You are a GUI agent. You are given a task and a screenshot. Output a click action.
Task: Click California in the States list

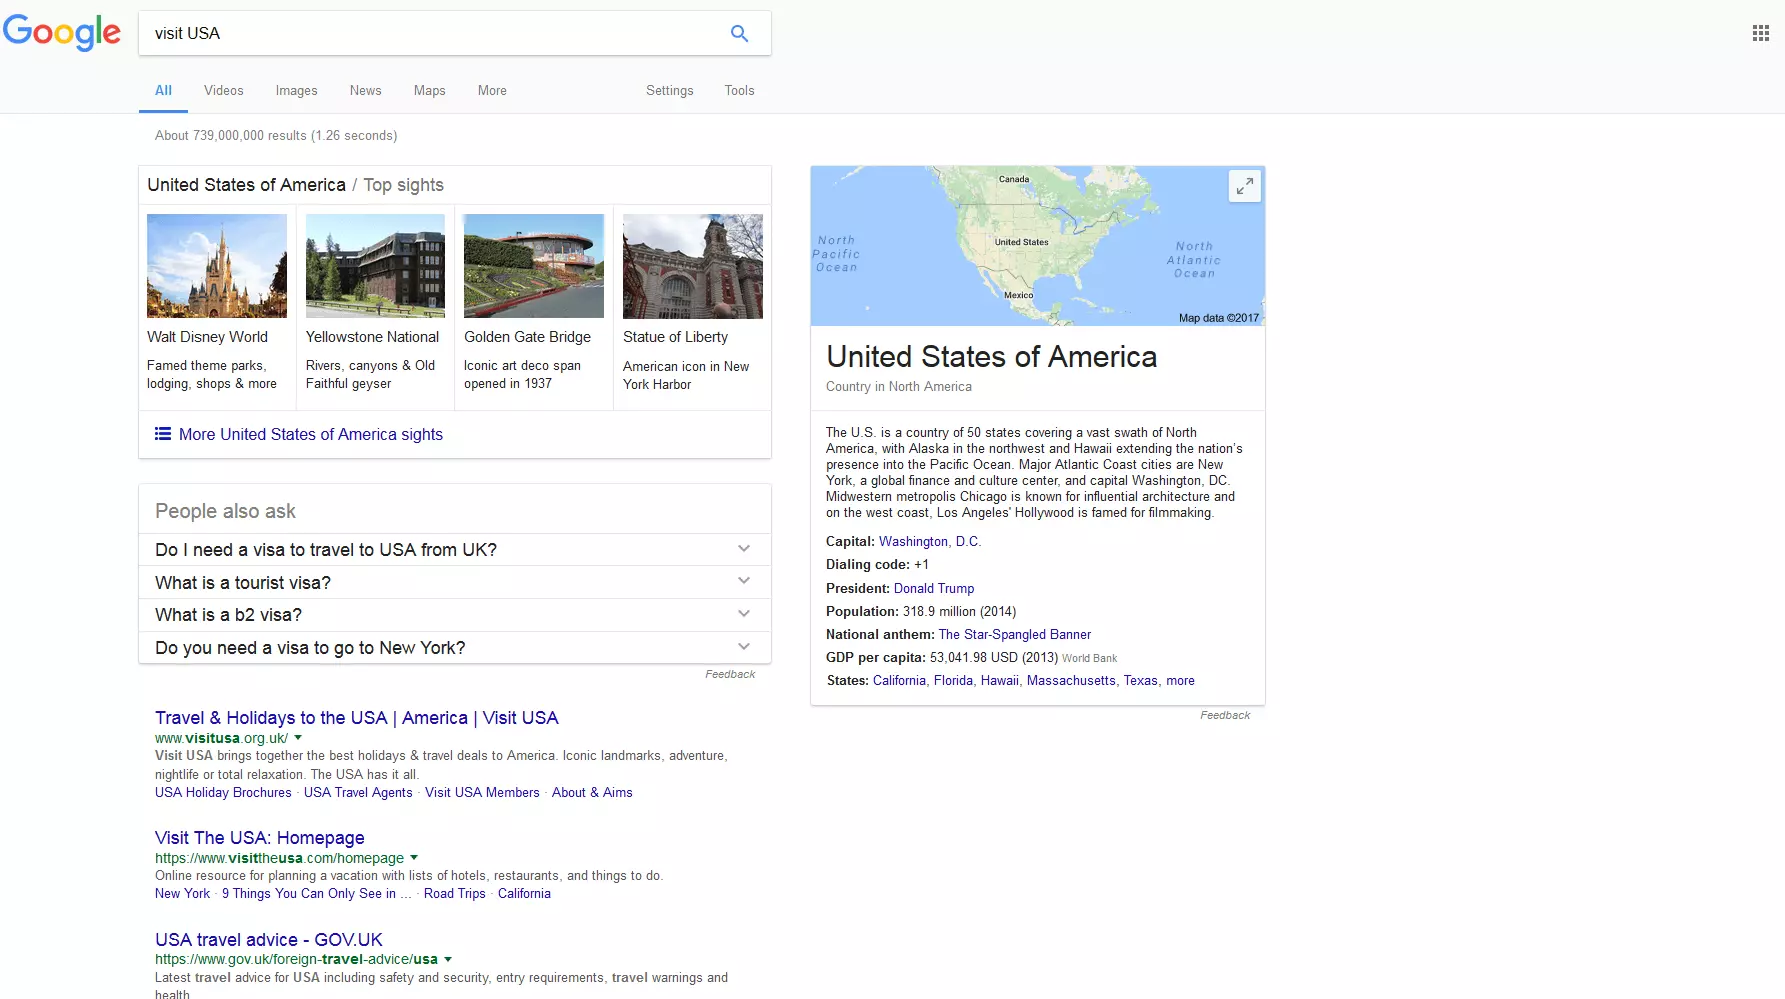coord(899,680)
